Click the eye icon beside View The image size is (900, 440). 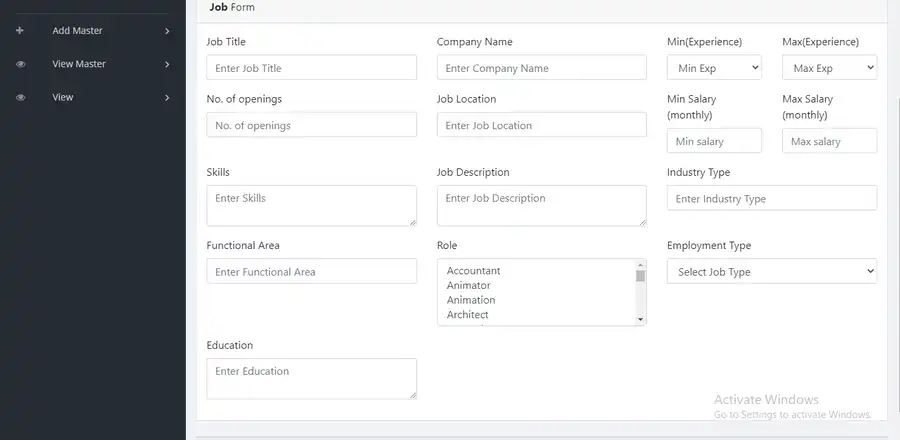click(x=20, y=97)
